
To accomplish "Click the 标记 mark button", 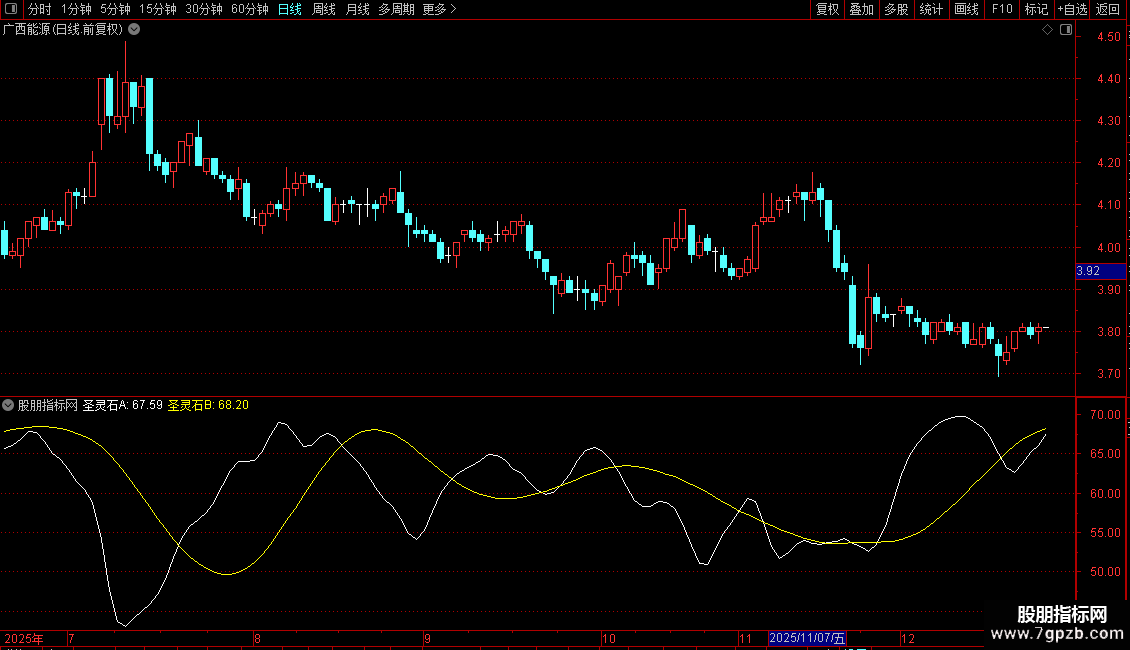I will [1036, 9].
